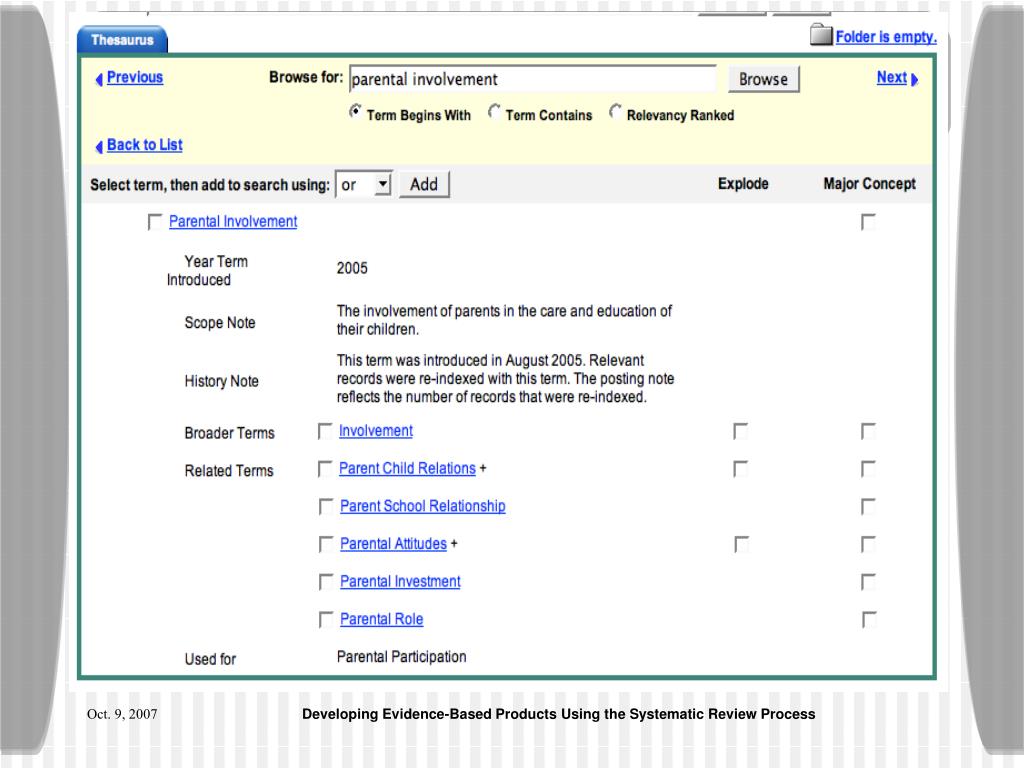Check the Involvement broader term checkbox
1024x768 pixels.
(325, 431)
